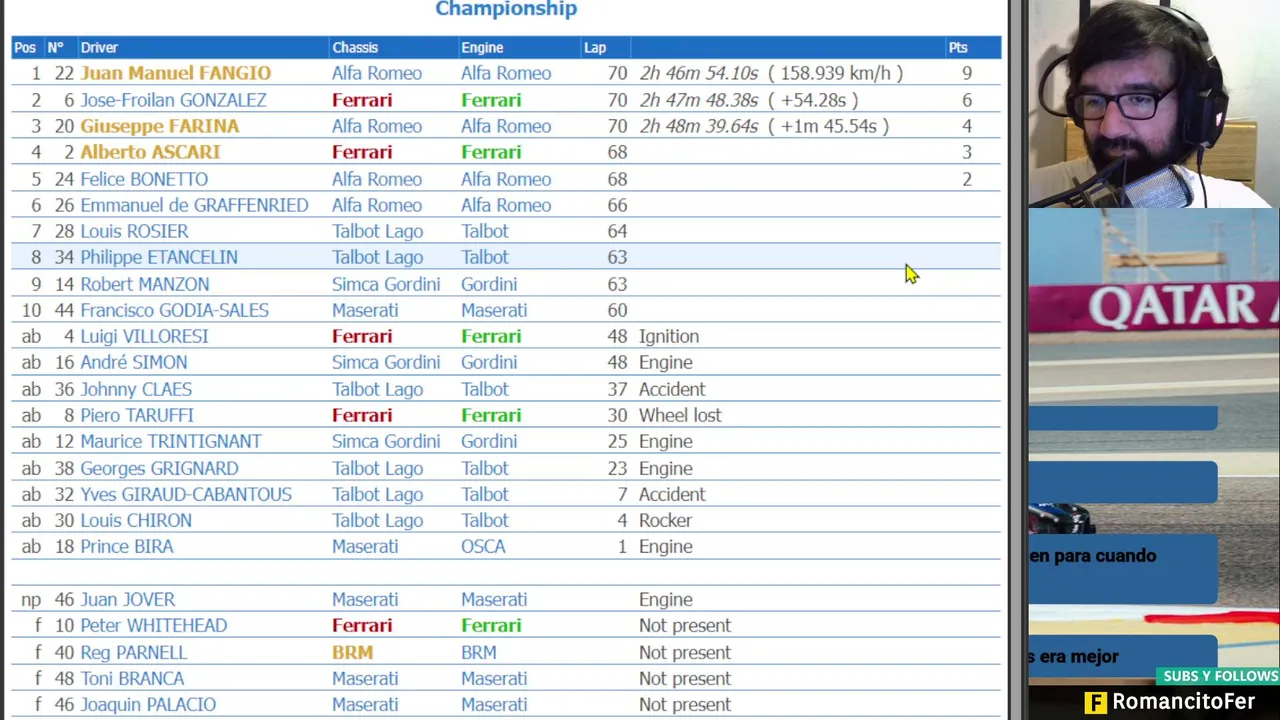Click the streamer webcam thumbnail

tap(1153, 104)
